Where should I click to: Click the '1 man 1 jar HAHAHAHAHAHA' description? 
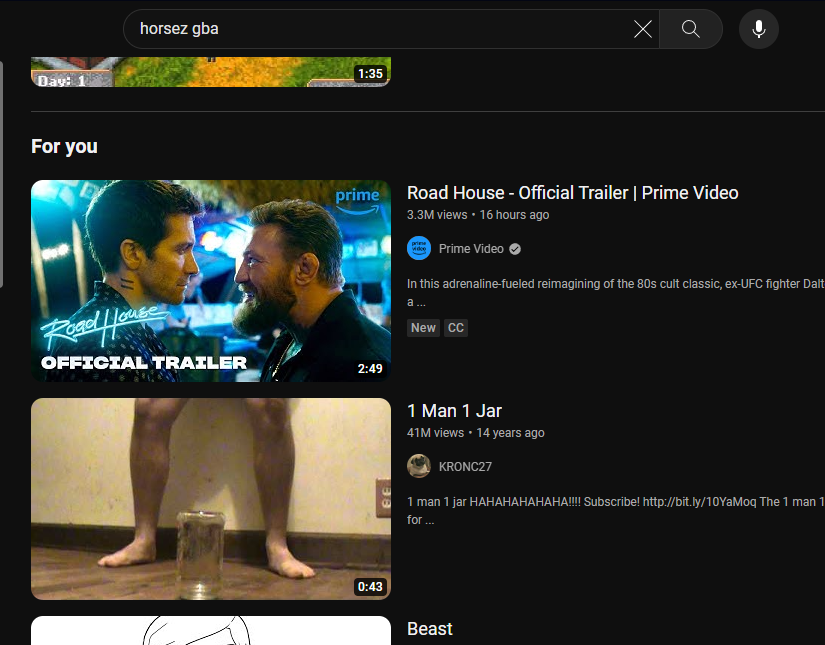click(x=616, y=510)
